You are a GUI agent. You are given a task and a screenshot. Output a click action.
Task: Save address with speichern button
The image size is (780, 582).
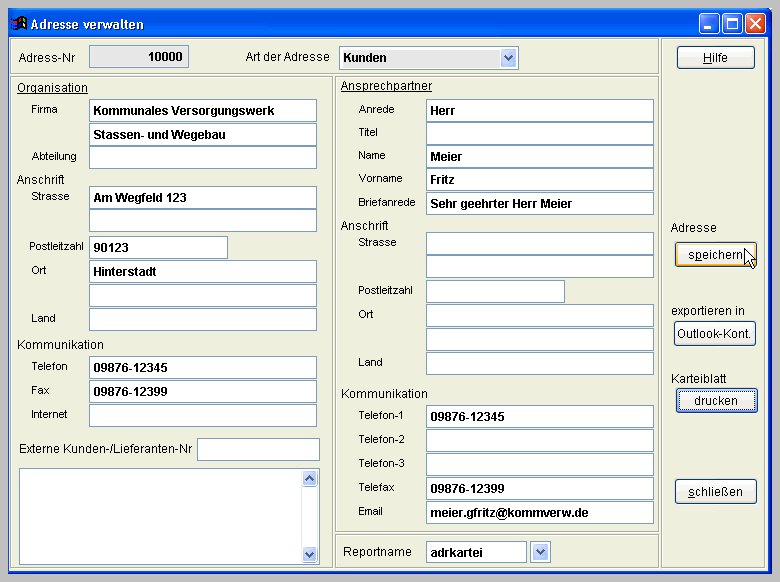pos(715,255)
